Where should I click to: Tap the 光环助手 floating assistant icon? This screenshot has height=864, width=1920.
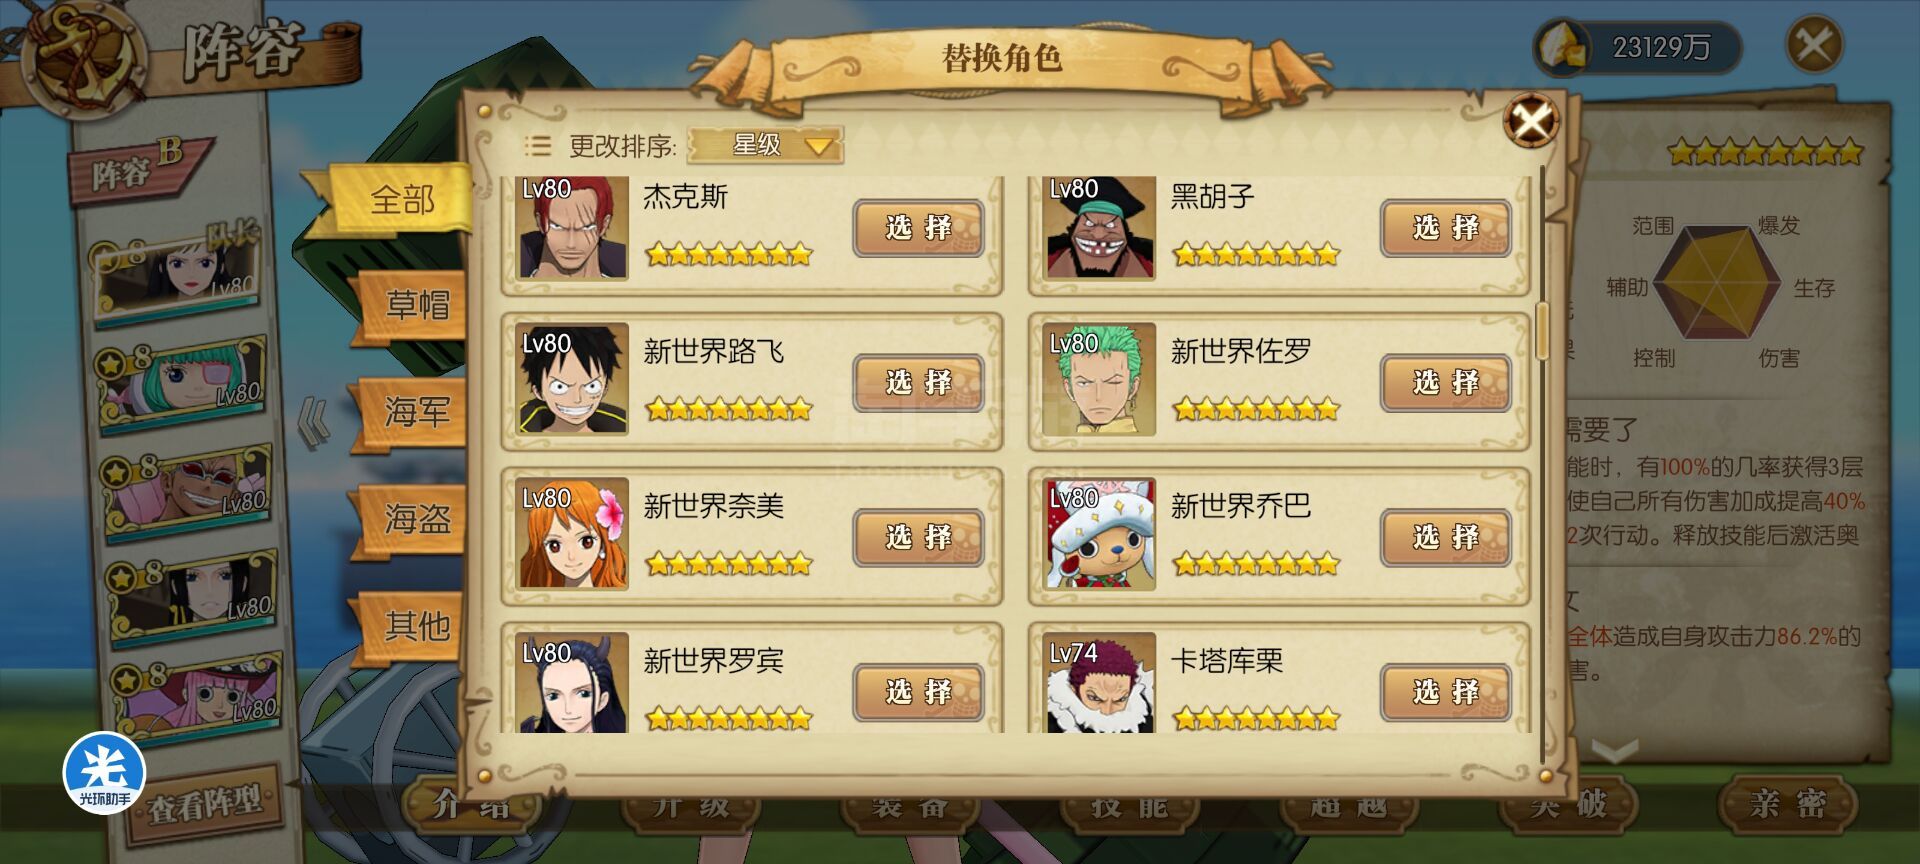[x=105, y=773]
